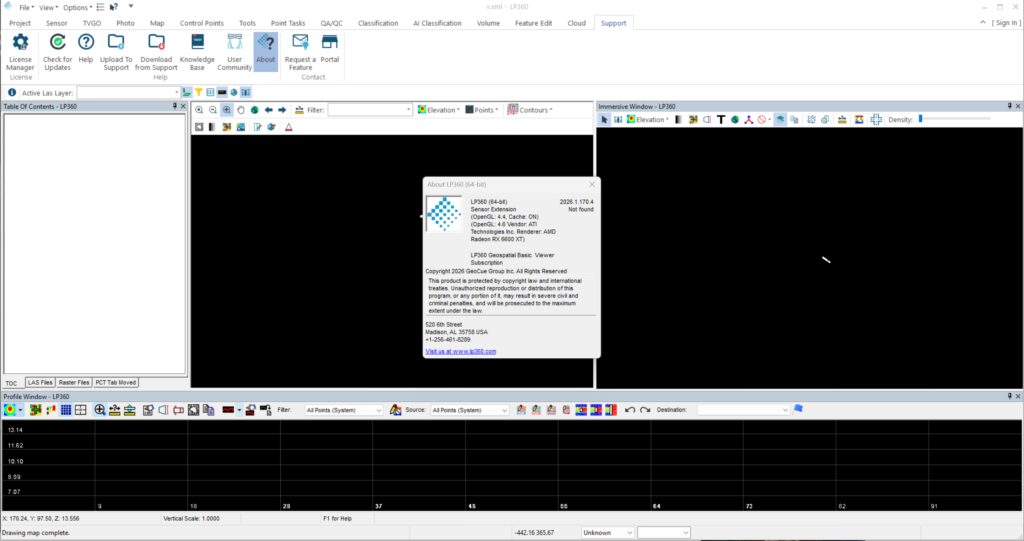This screenshot has width=1024, height=541.
Task: Click the yellow filter funnel icon
Action: pos(199,92)
